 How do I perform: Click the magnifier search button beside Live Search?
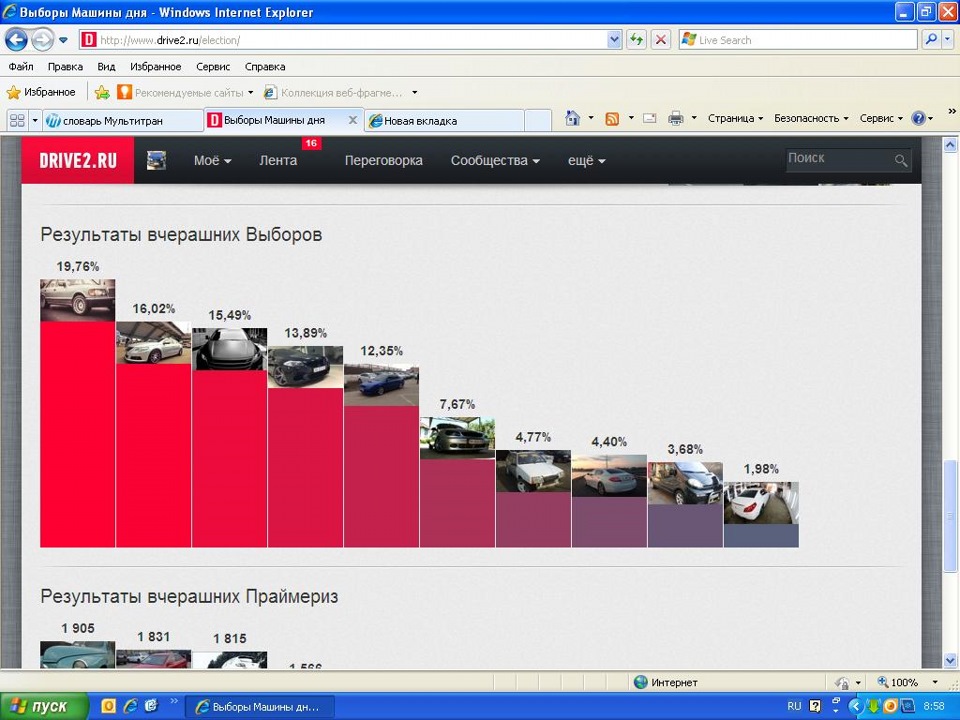tap(931, 40)
